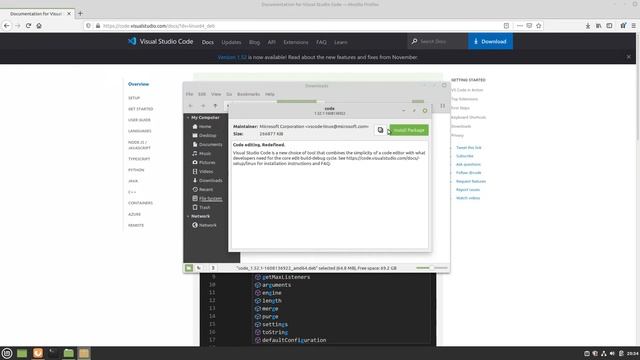Open the Help menu in Downloads window
This screenshot has height=360, width=640.
pyautogui.click(x=270, y=94)
